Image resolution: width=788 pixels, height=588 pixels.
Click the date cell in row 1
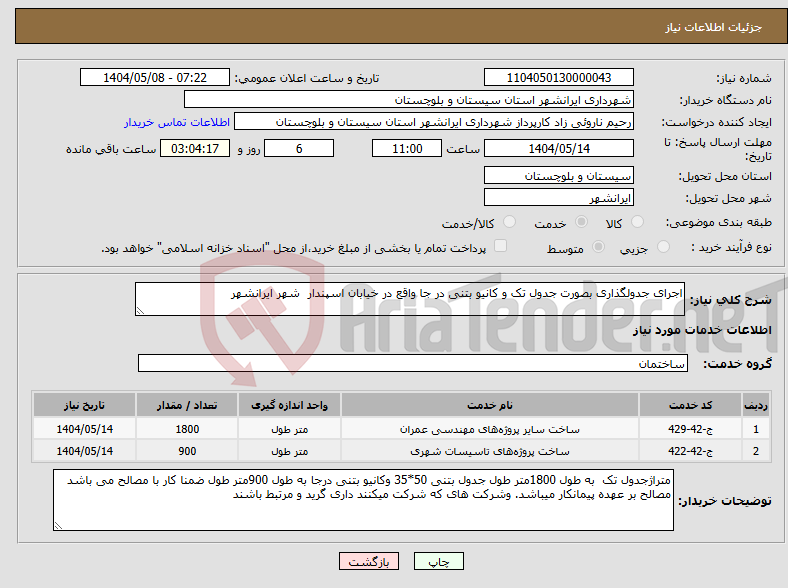click(x=84, y=429)
